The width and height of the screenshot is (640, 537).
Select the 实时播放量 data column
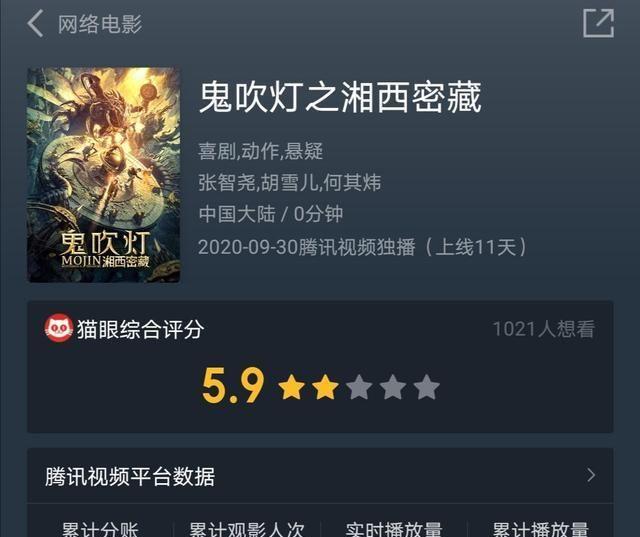click(393, 529)
